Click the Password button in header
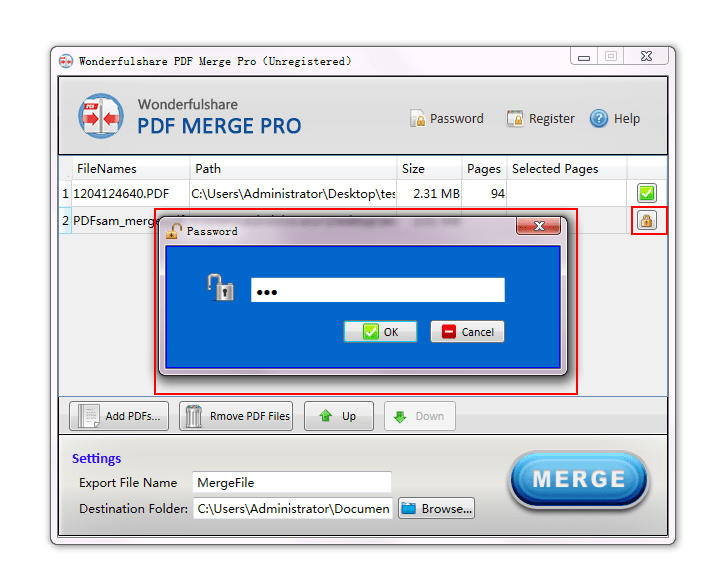 (447, 119)
